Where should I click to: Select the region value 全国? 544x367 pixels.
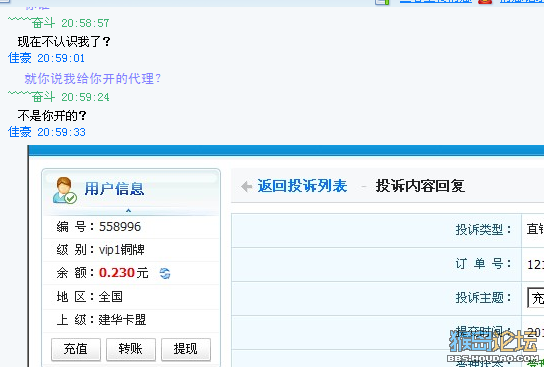point(111,297)
